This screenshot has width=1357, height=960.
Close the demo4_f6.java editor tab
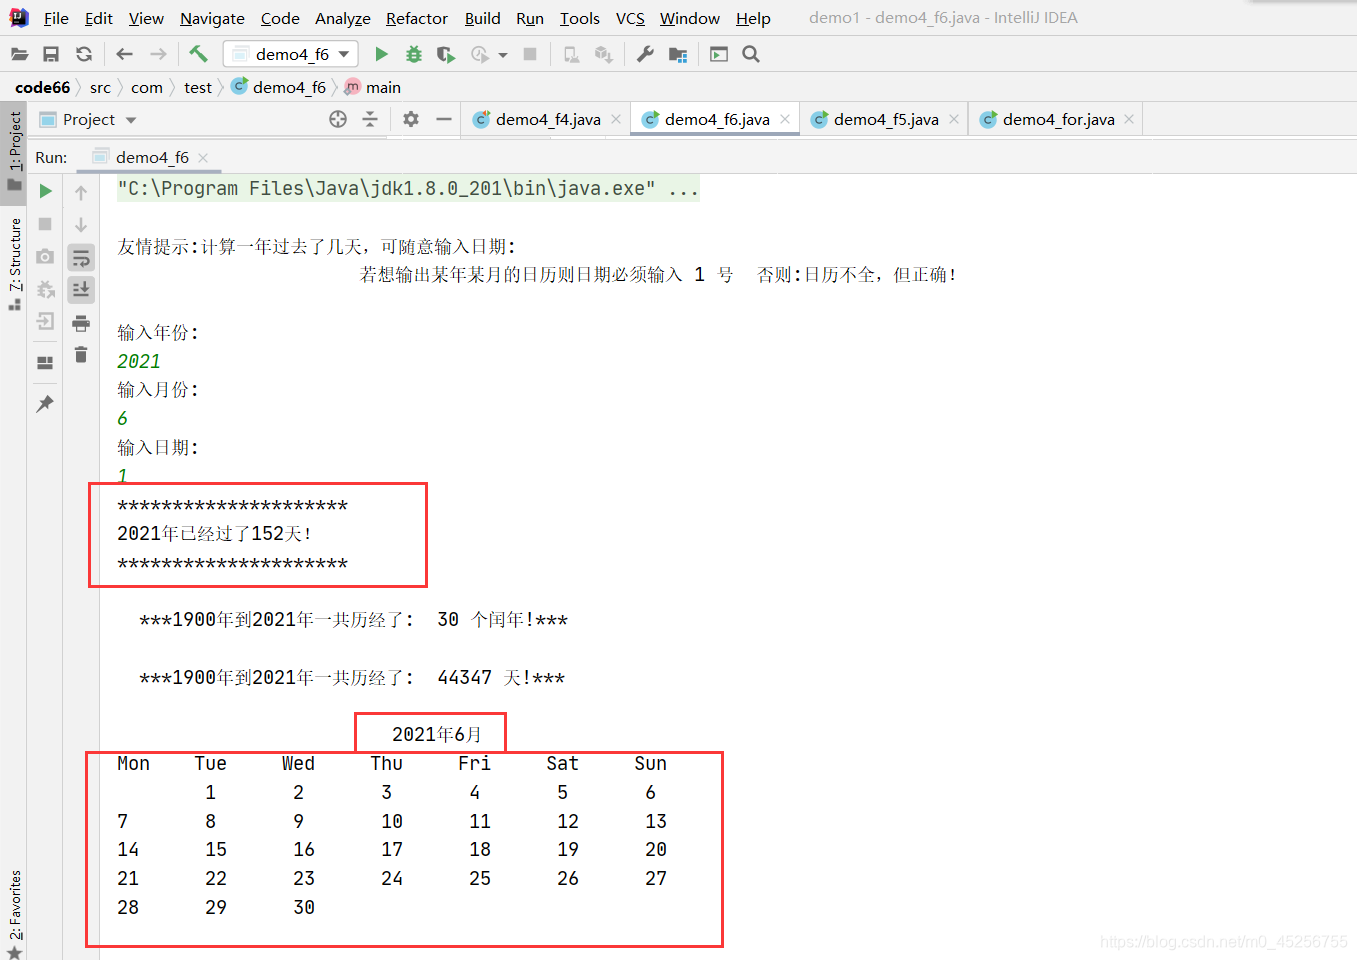[785, 119]
